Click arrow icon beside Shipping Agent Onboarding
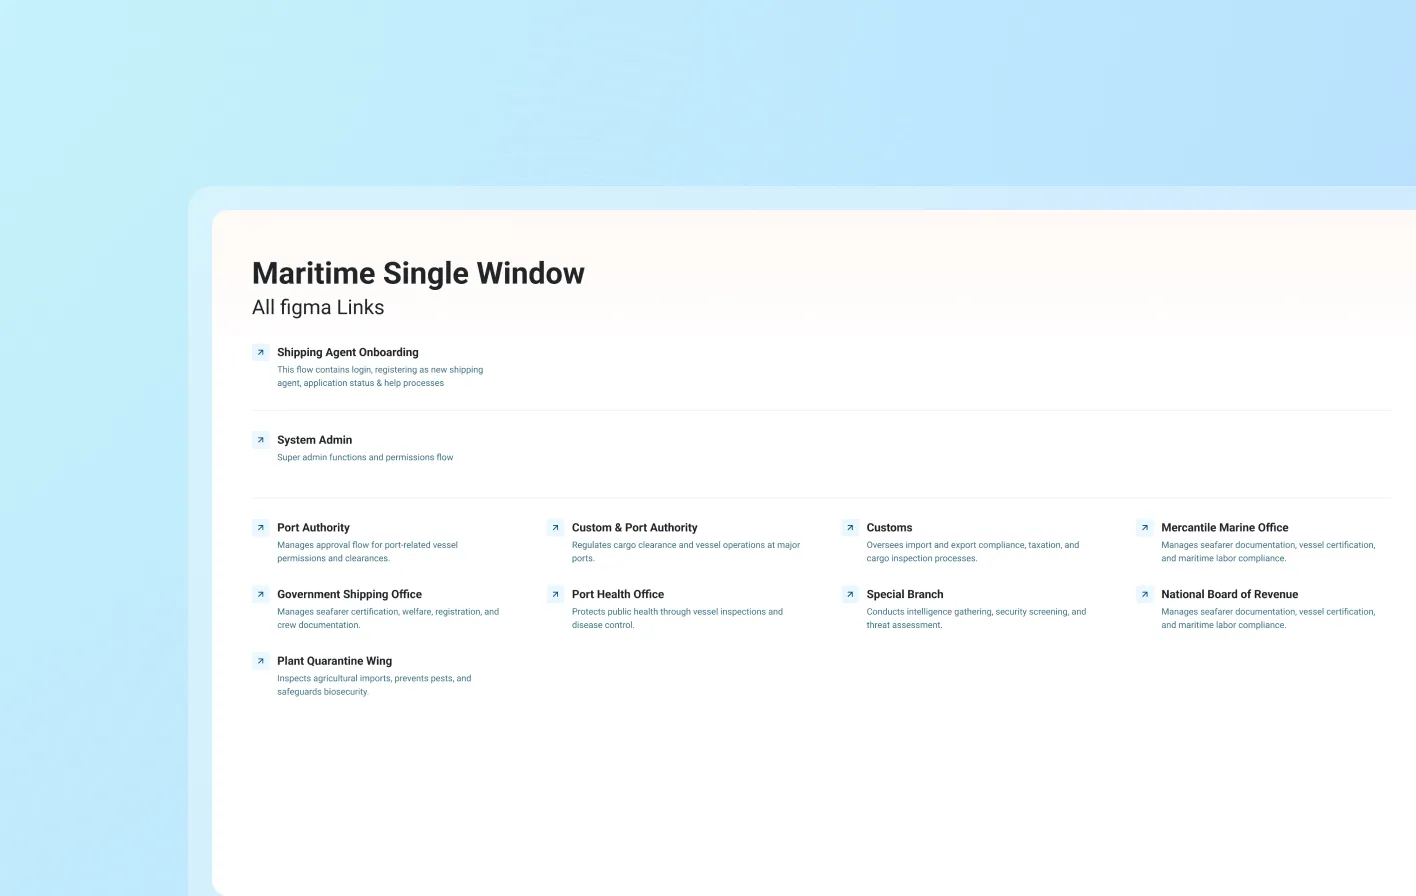Image resolution: width=1416 pixels, height=896 pixels. [260, 352]
